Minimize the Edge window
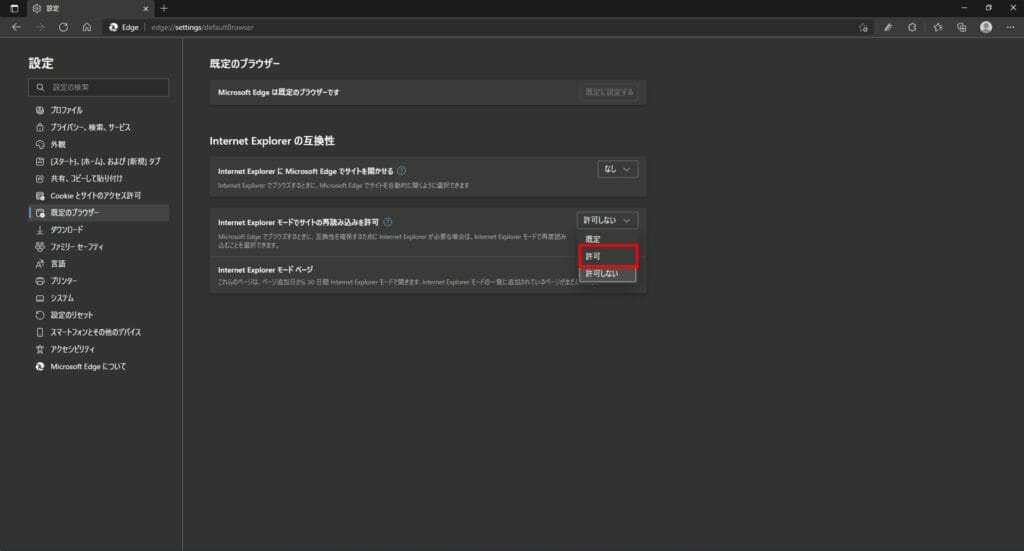 (x=964, y=8)
